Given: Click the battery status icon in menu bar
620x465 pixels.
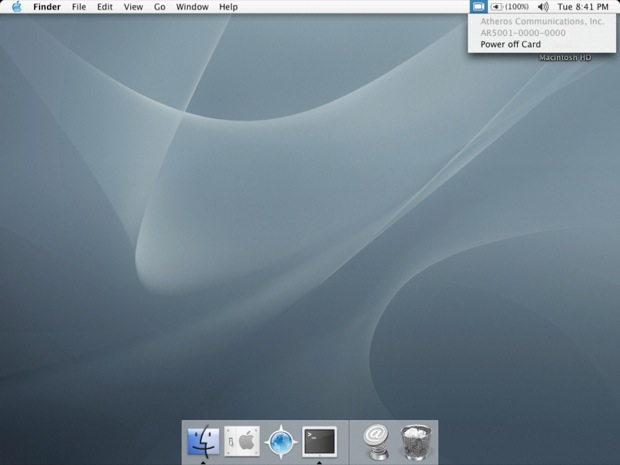Looking at the screenshot, I should pyautogui.click(x=497, y=7).
